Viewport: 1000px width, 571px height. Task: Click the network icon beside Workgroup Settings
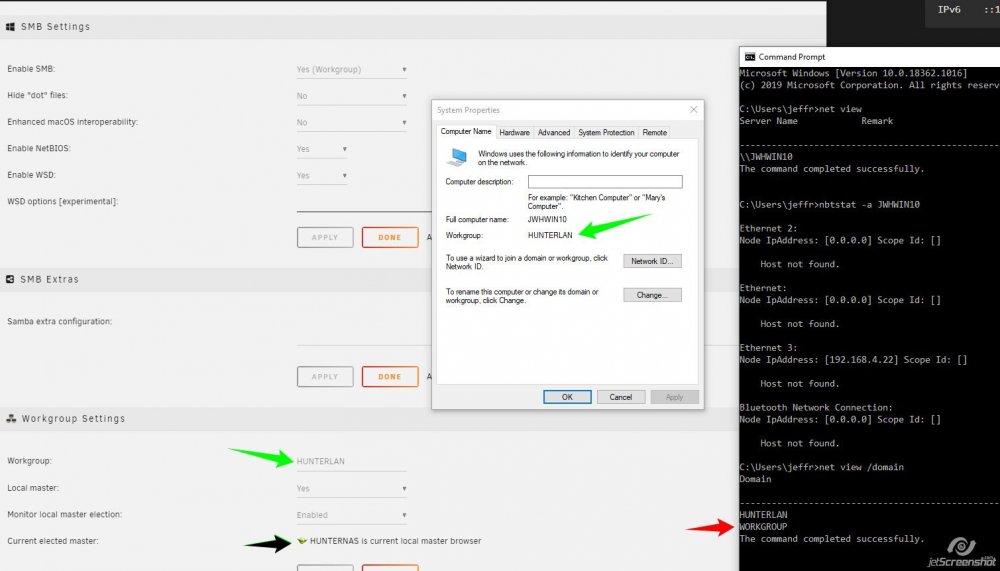pyautogui.click(x=11, y=419)
